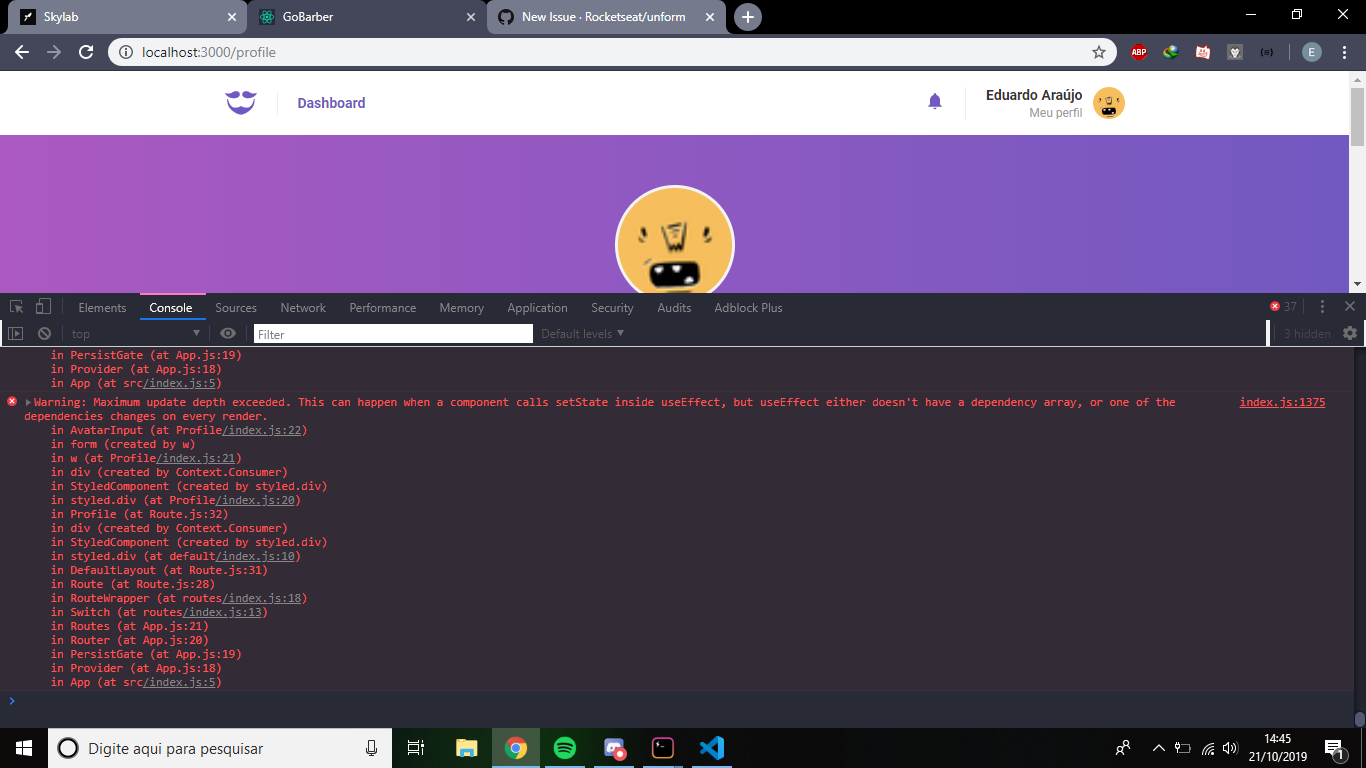Viewport: 1366px width, 768px height.
Task: Open the Security tab in DevTools
Action: 612,308
